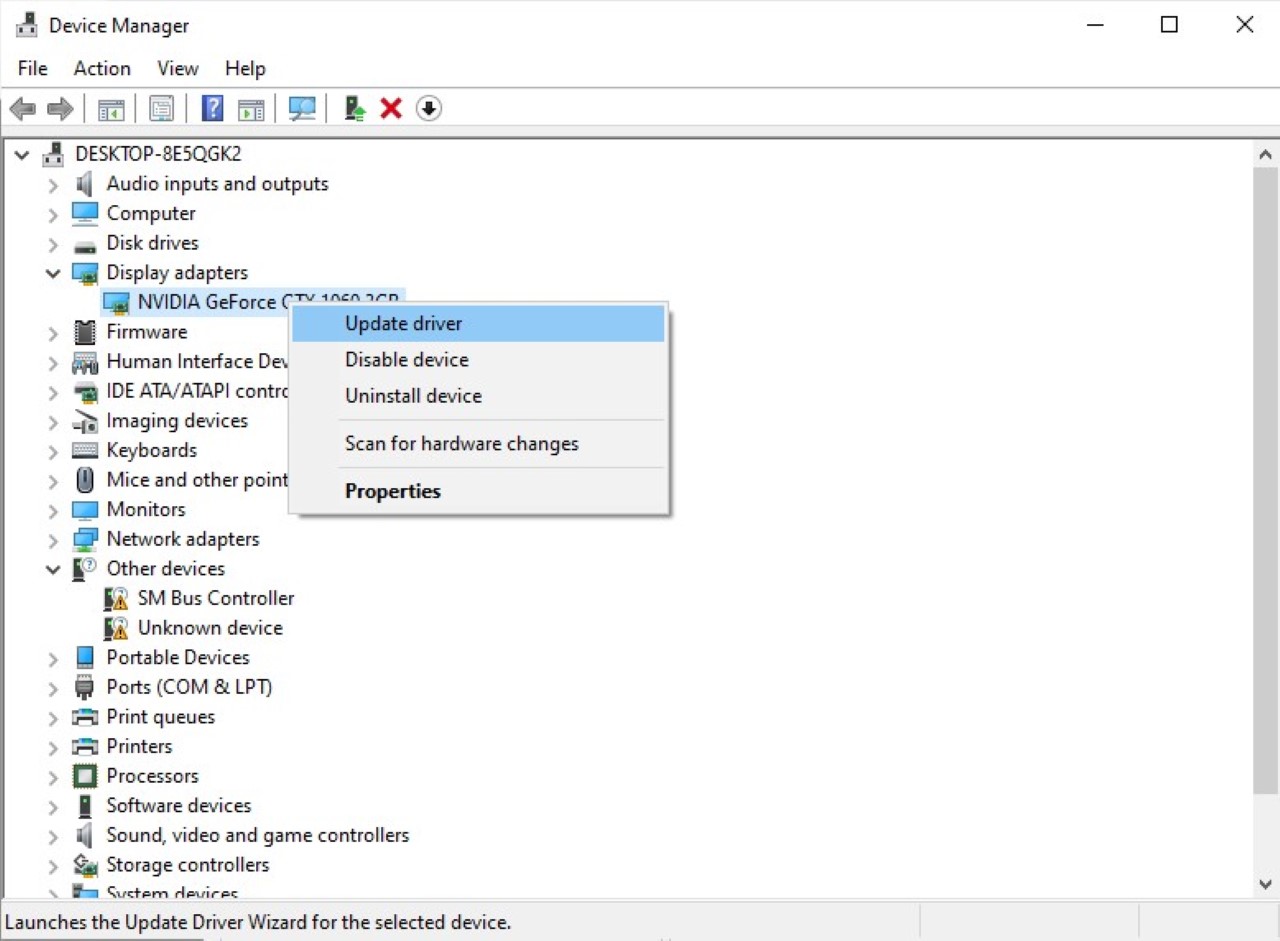Click the scrollbar down arrow
Image resolution: width=1280 pixels, height=941 pixels.
pyautogui.click(x=1264, y=884)
